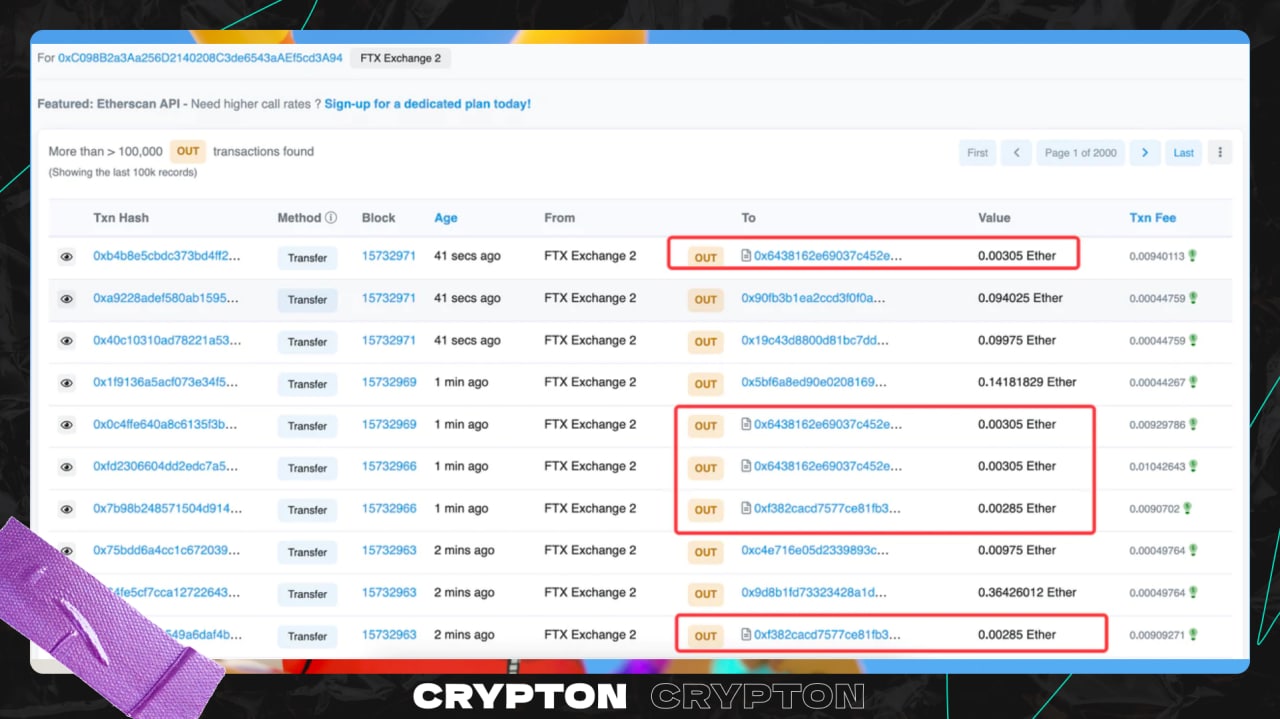
Task: Open the three-dot options menu beside Last
Action: 1220,153
